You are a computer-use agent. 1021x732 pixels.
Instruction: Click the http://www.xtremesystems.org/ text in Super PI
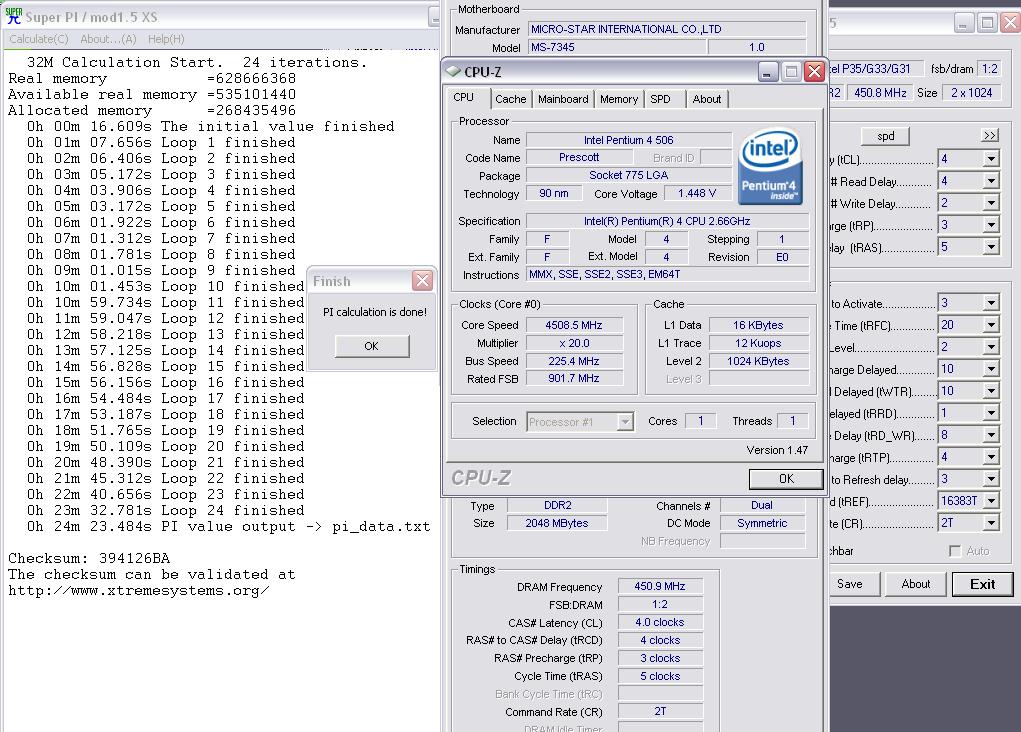[139, 591]
